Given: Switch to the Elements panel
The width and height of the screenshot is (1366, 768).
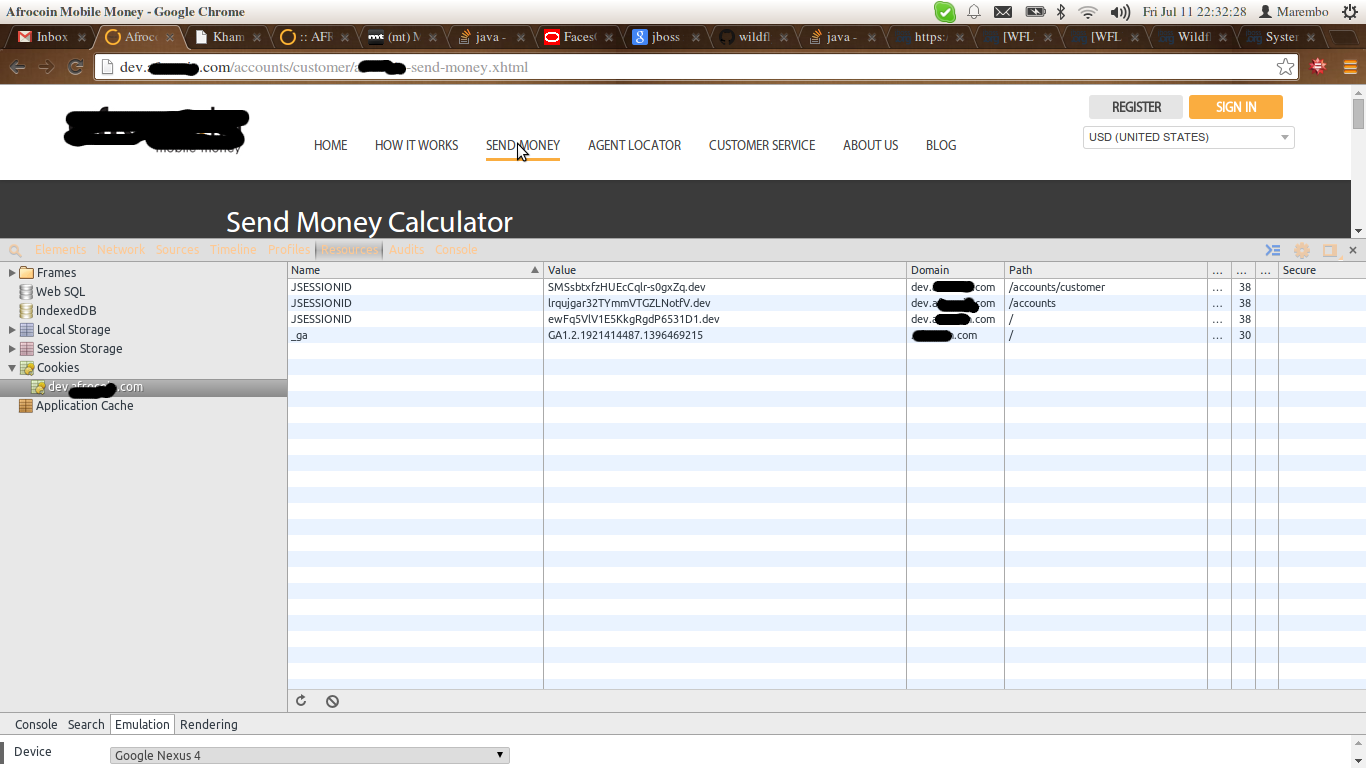Looking at the screenshot, I should [x=60, y=250].
